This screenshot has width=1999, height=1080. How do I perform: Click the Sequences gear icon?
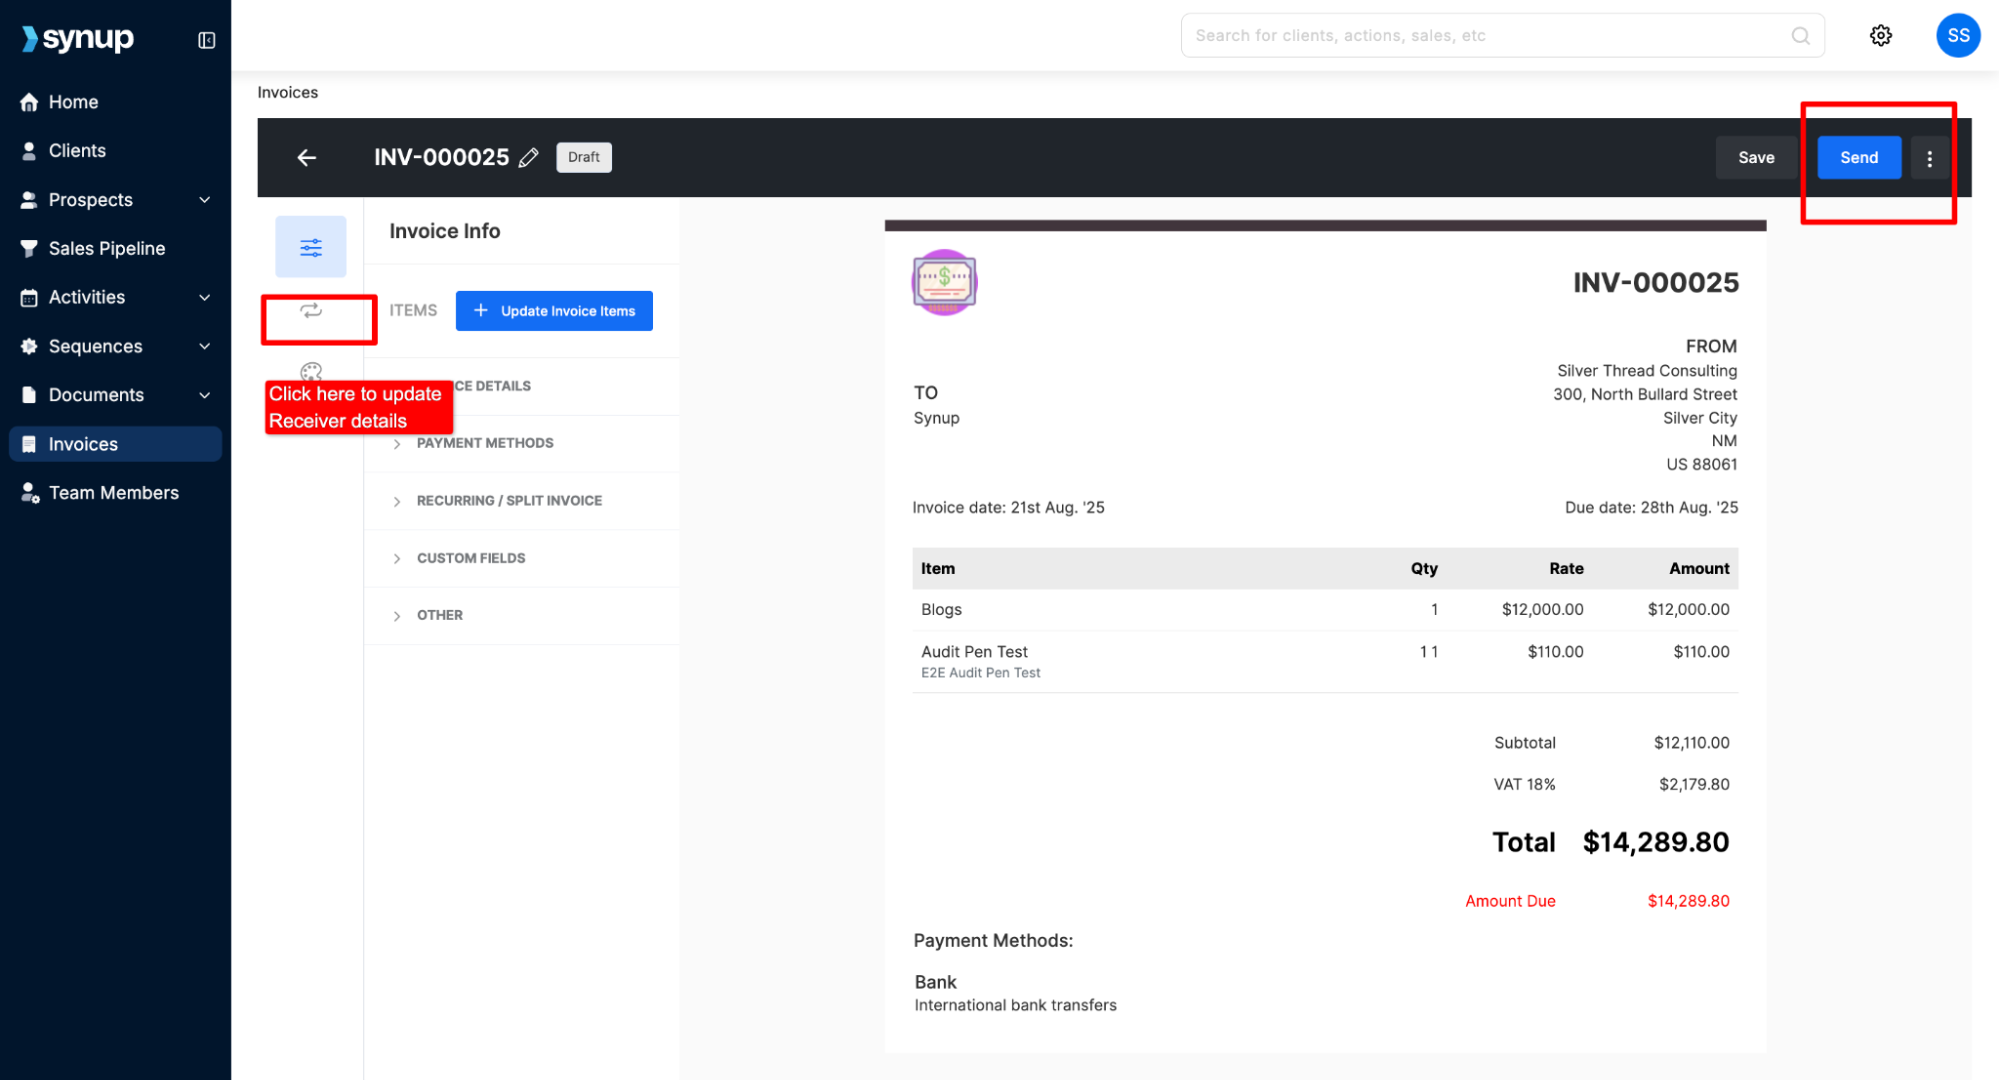pos(29,347)
